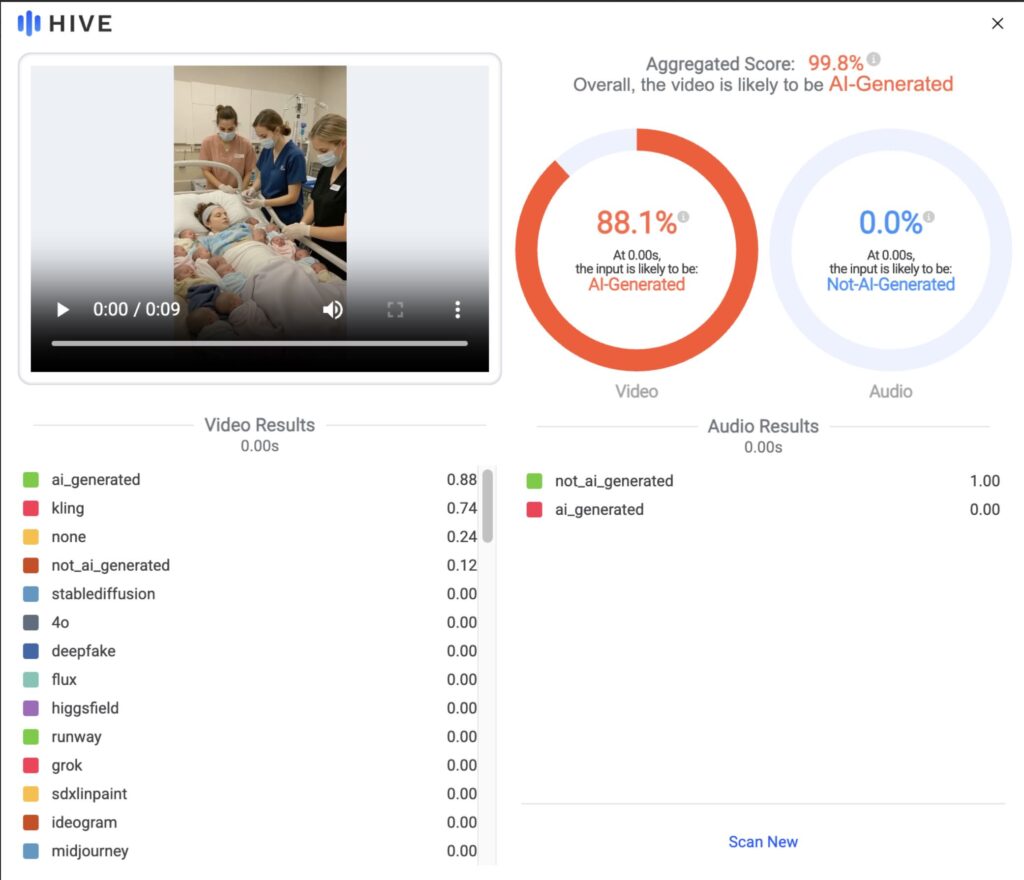Click audio not_ai_generated green swatch
This screenshot has height=880, width=1024.
(x=534, y=481)
